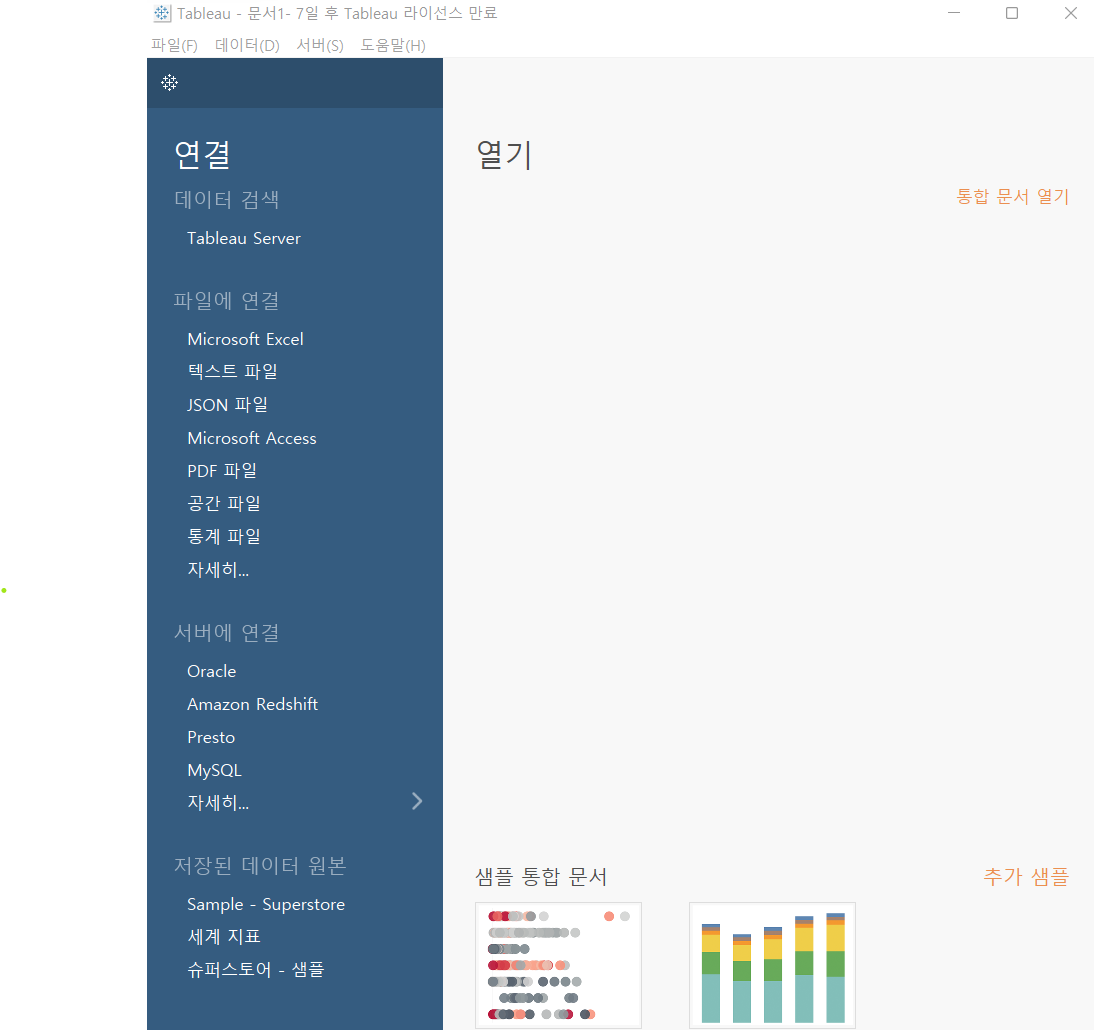Image resolution: width=1094 pixels, height=1030 pixels.
Task: Open the 파일(F) menu
Action: [174, 45]
